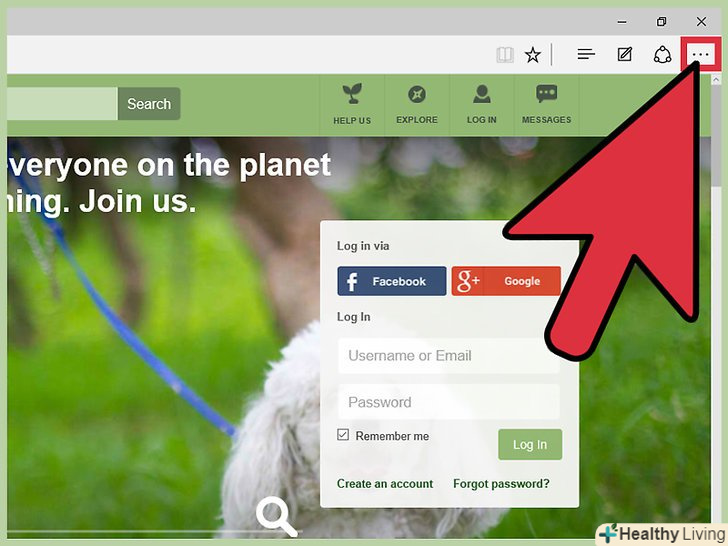Click the scrollbar up arrow
Viewport: 728px width, 546px height.
[716, 80]
